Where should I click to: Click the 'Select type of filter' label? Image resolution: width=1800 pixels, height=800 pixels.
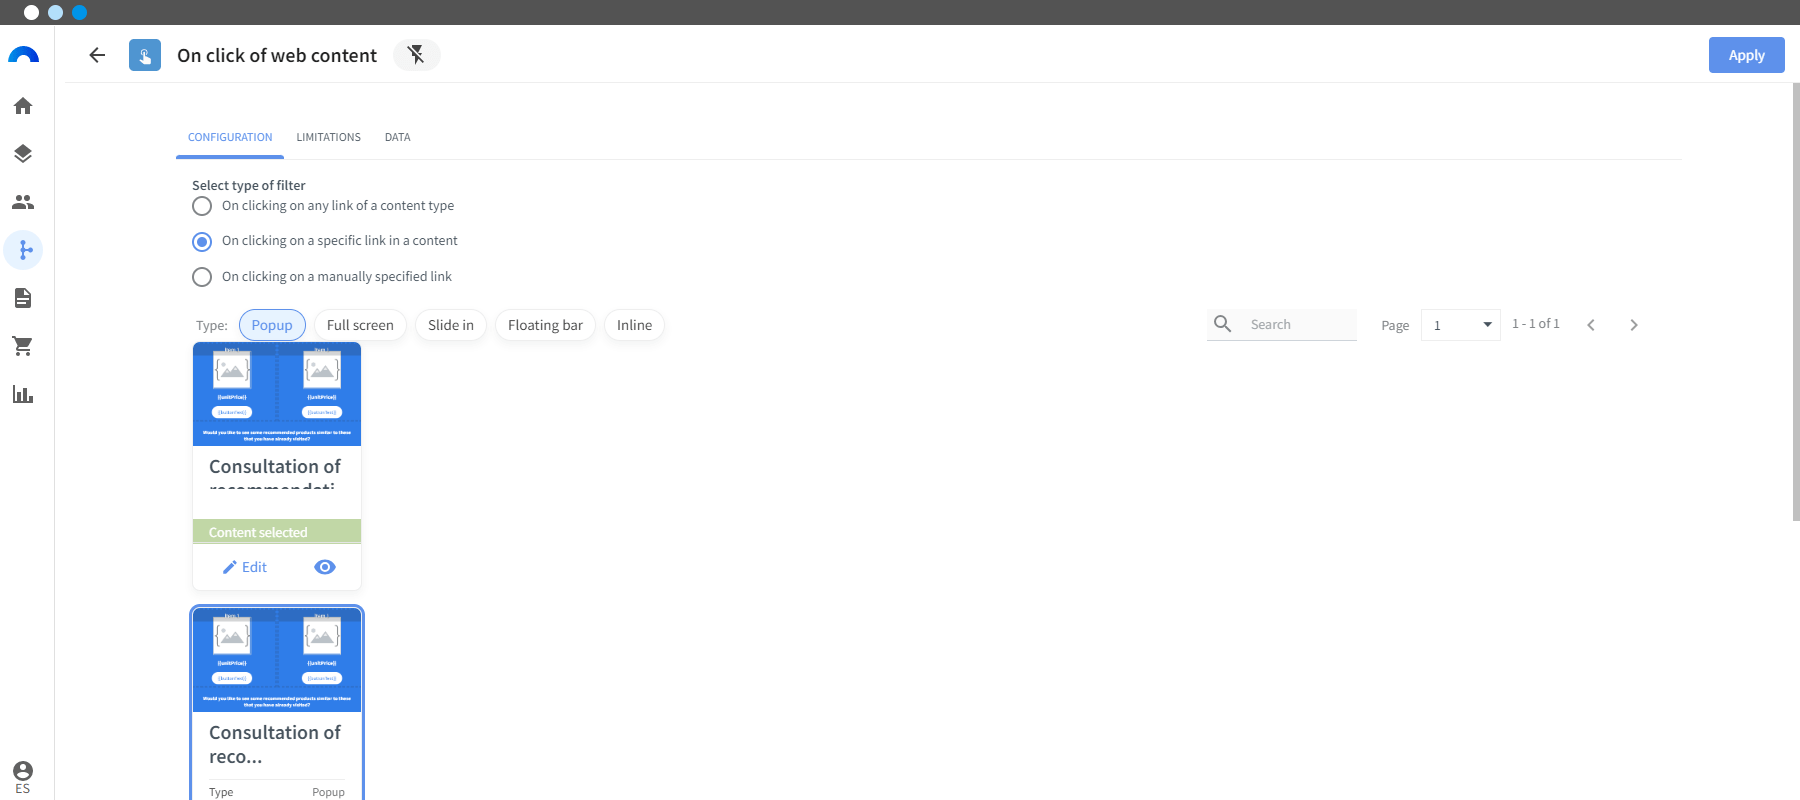click(249, 185)
